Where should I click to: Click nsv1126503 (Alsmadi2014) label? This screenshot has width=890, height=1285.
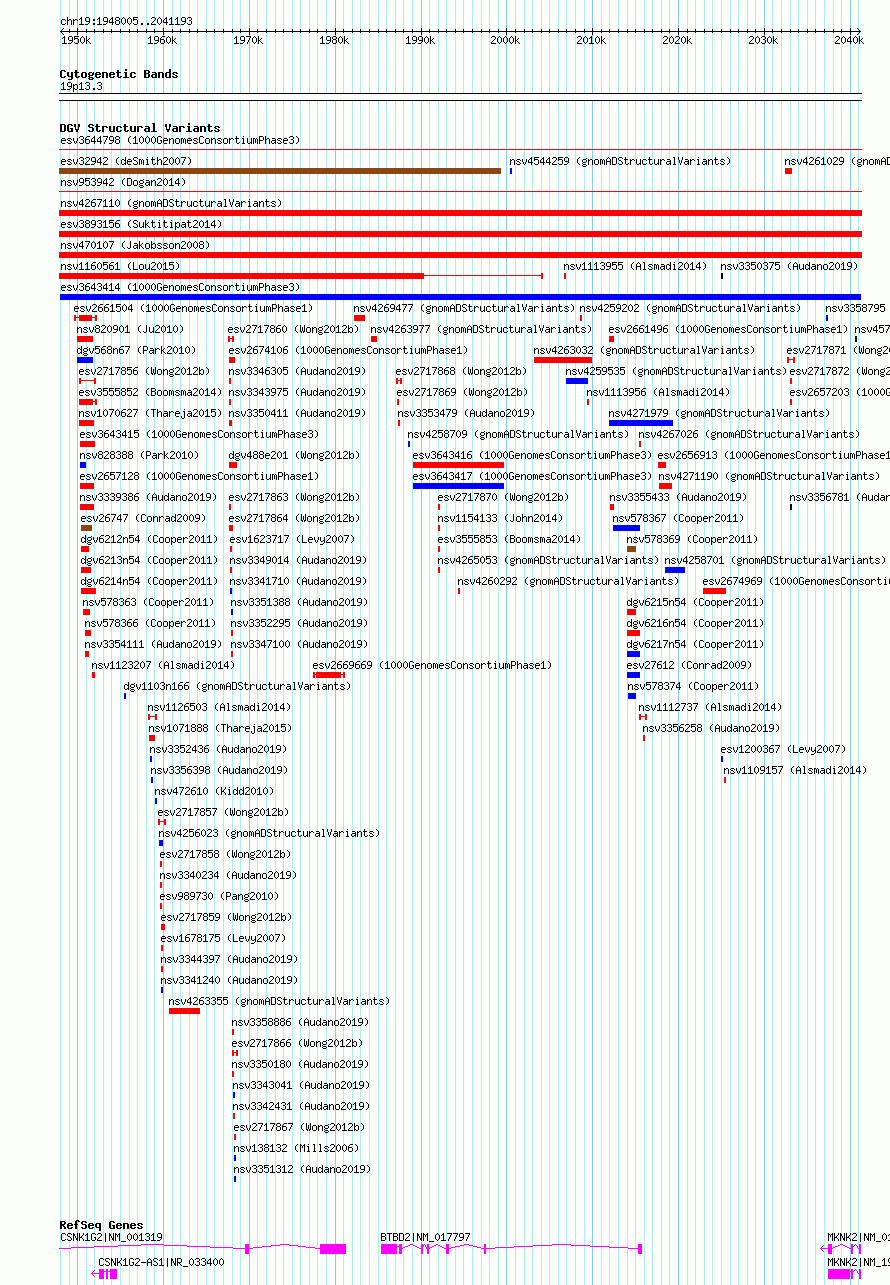point(219,707)
